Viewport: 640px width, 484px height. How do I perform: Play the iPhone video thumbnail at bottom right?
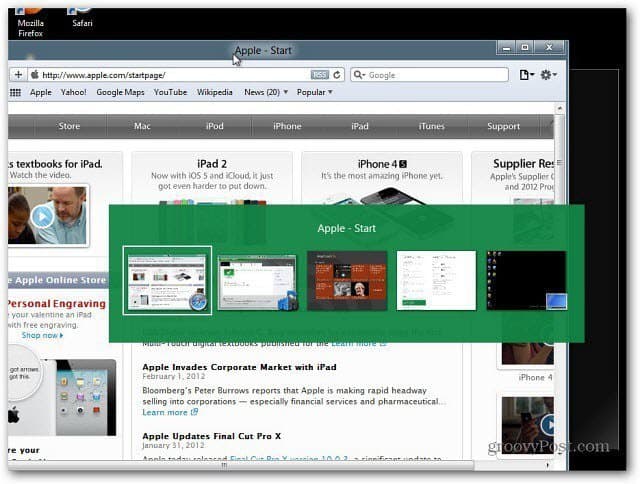(548, 425)
